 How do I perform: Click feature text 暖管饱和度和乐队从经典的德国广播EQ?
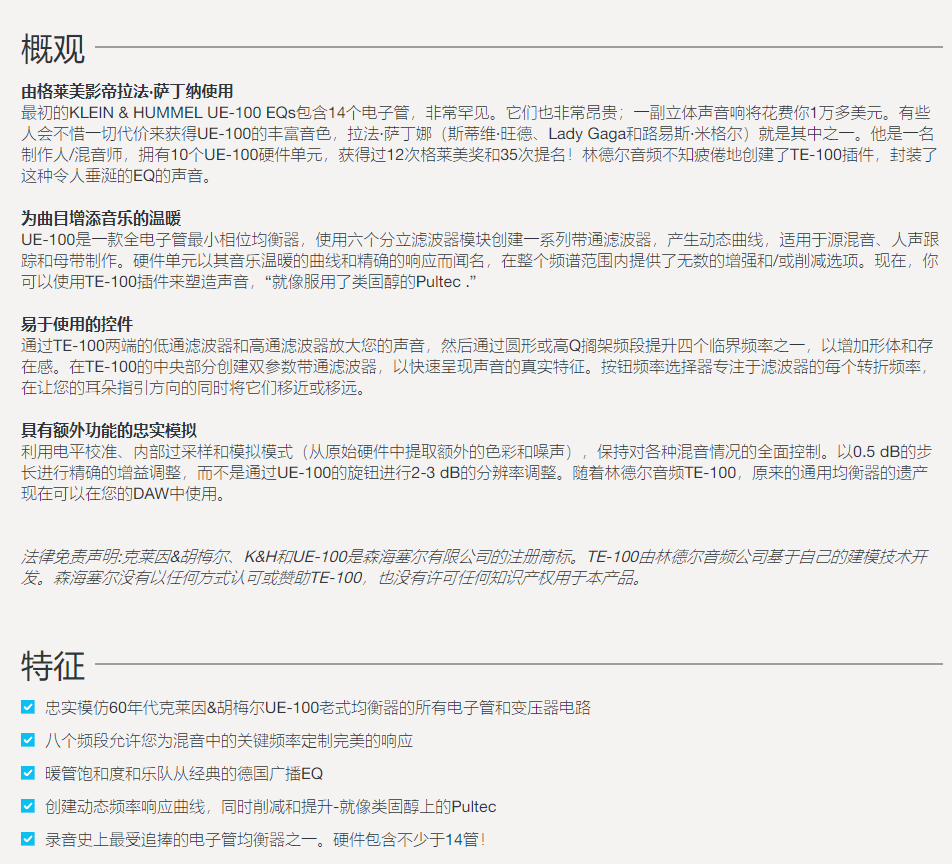coord(184,774)
